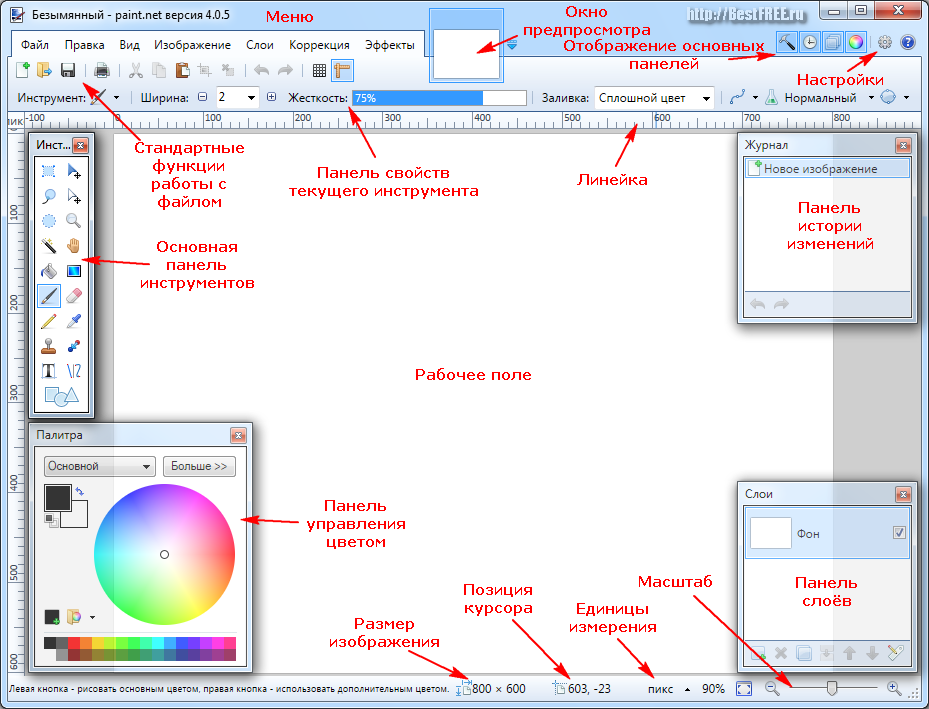Add current color to the palette
The height and width of the screenshot is (709, 929).
52,617
